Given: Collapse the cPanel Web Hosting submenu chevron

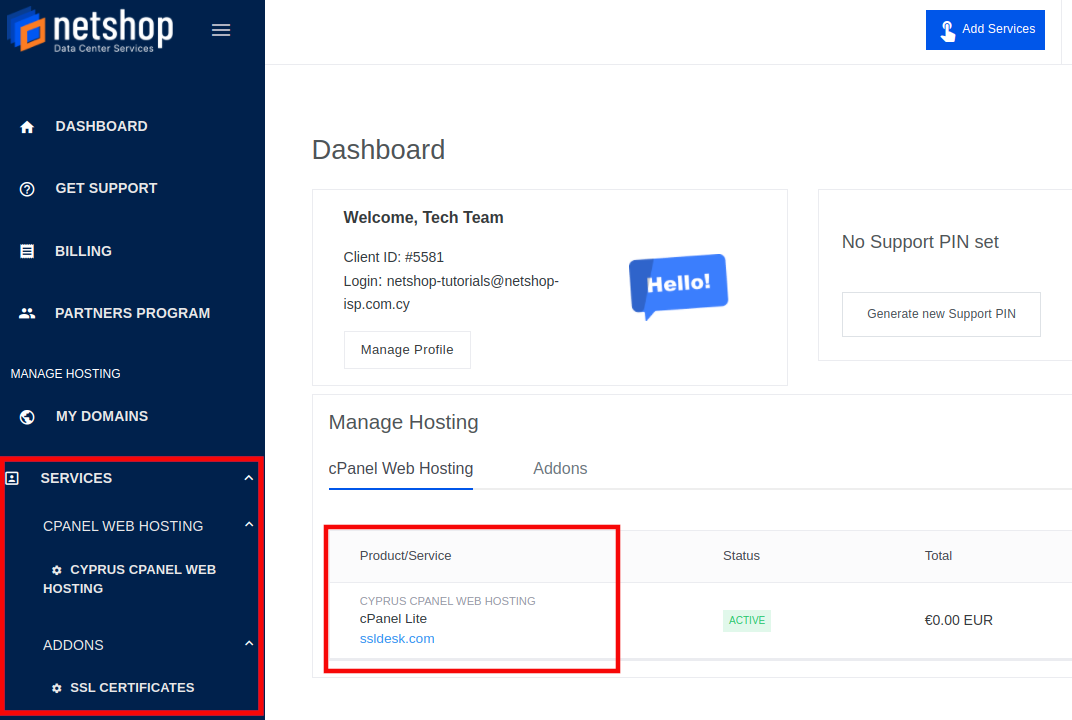Looking at the screenshot, I should pos(249,524).
